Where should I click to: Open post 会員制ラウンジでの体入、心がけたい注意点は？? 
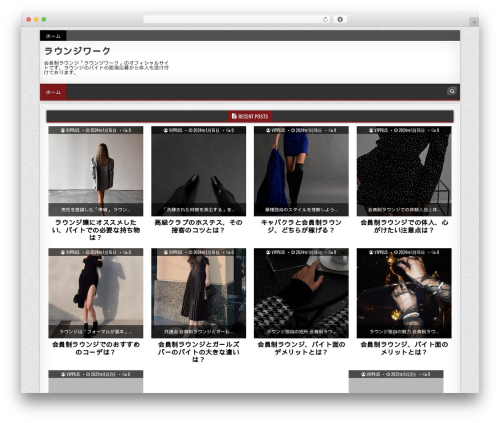pos(404,226)
